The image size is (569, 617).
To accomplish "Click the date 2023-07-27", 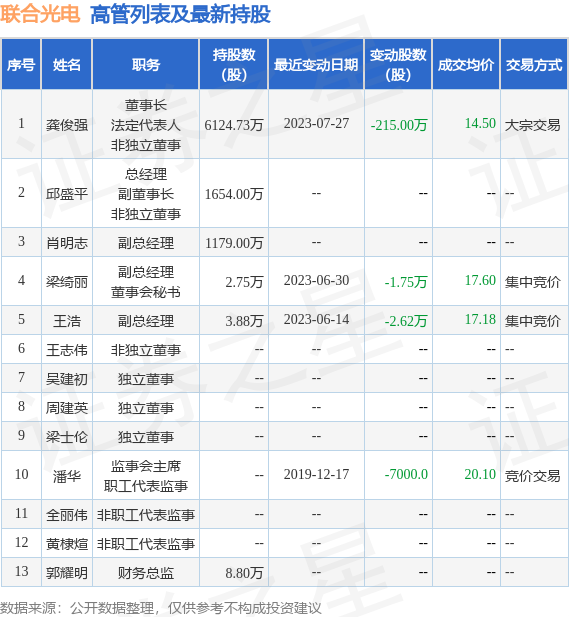I will coord(316,123).
